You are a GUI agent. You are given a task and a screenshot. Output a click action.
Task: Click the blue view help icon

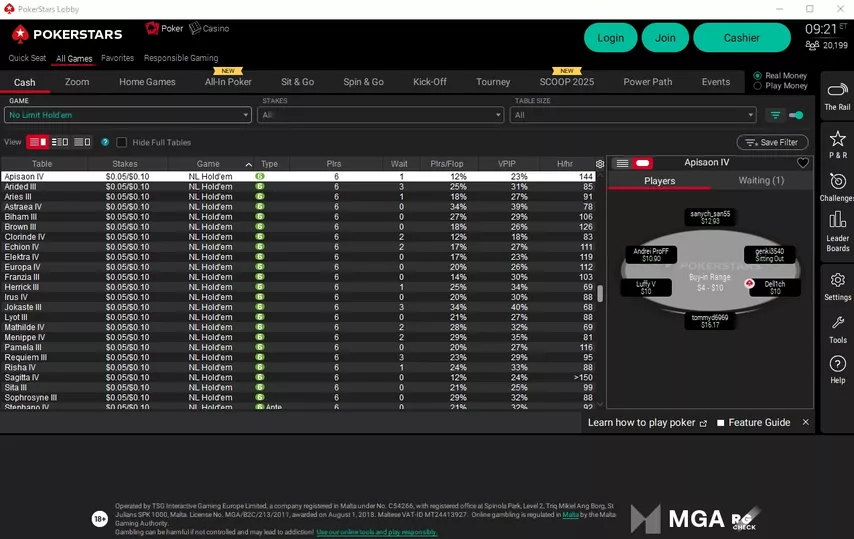pos(105,142)
